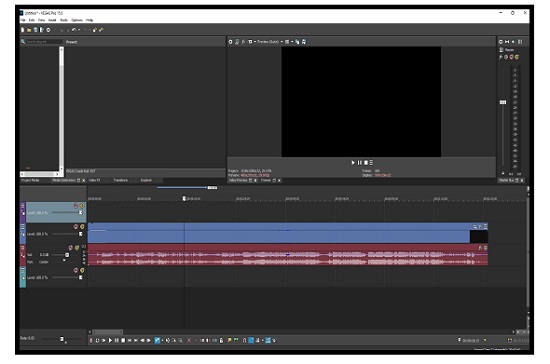Pause preview in video preview window
Image resolution: width=550 pixels, height=364 pixels.
coord(360,163)
